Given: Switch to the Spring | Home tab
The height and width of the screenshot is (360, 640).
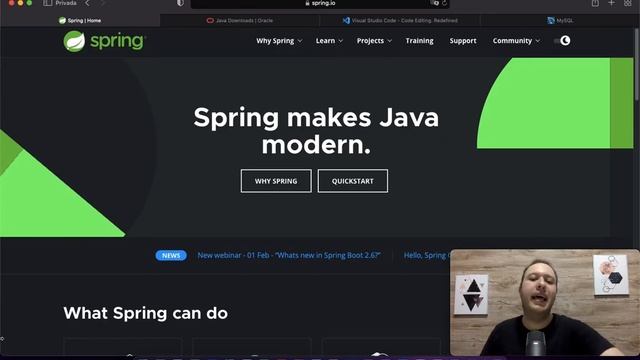Looking at the screenshot, I should pos(80,20).
